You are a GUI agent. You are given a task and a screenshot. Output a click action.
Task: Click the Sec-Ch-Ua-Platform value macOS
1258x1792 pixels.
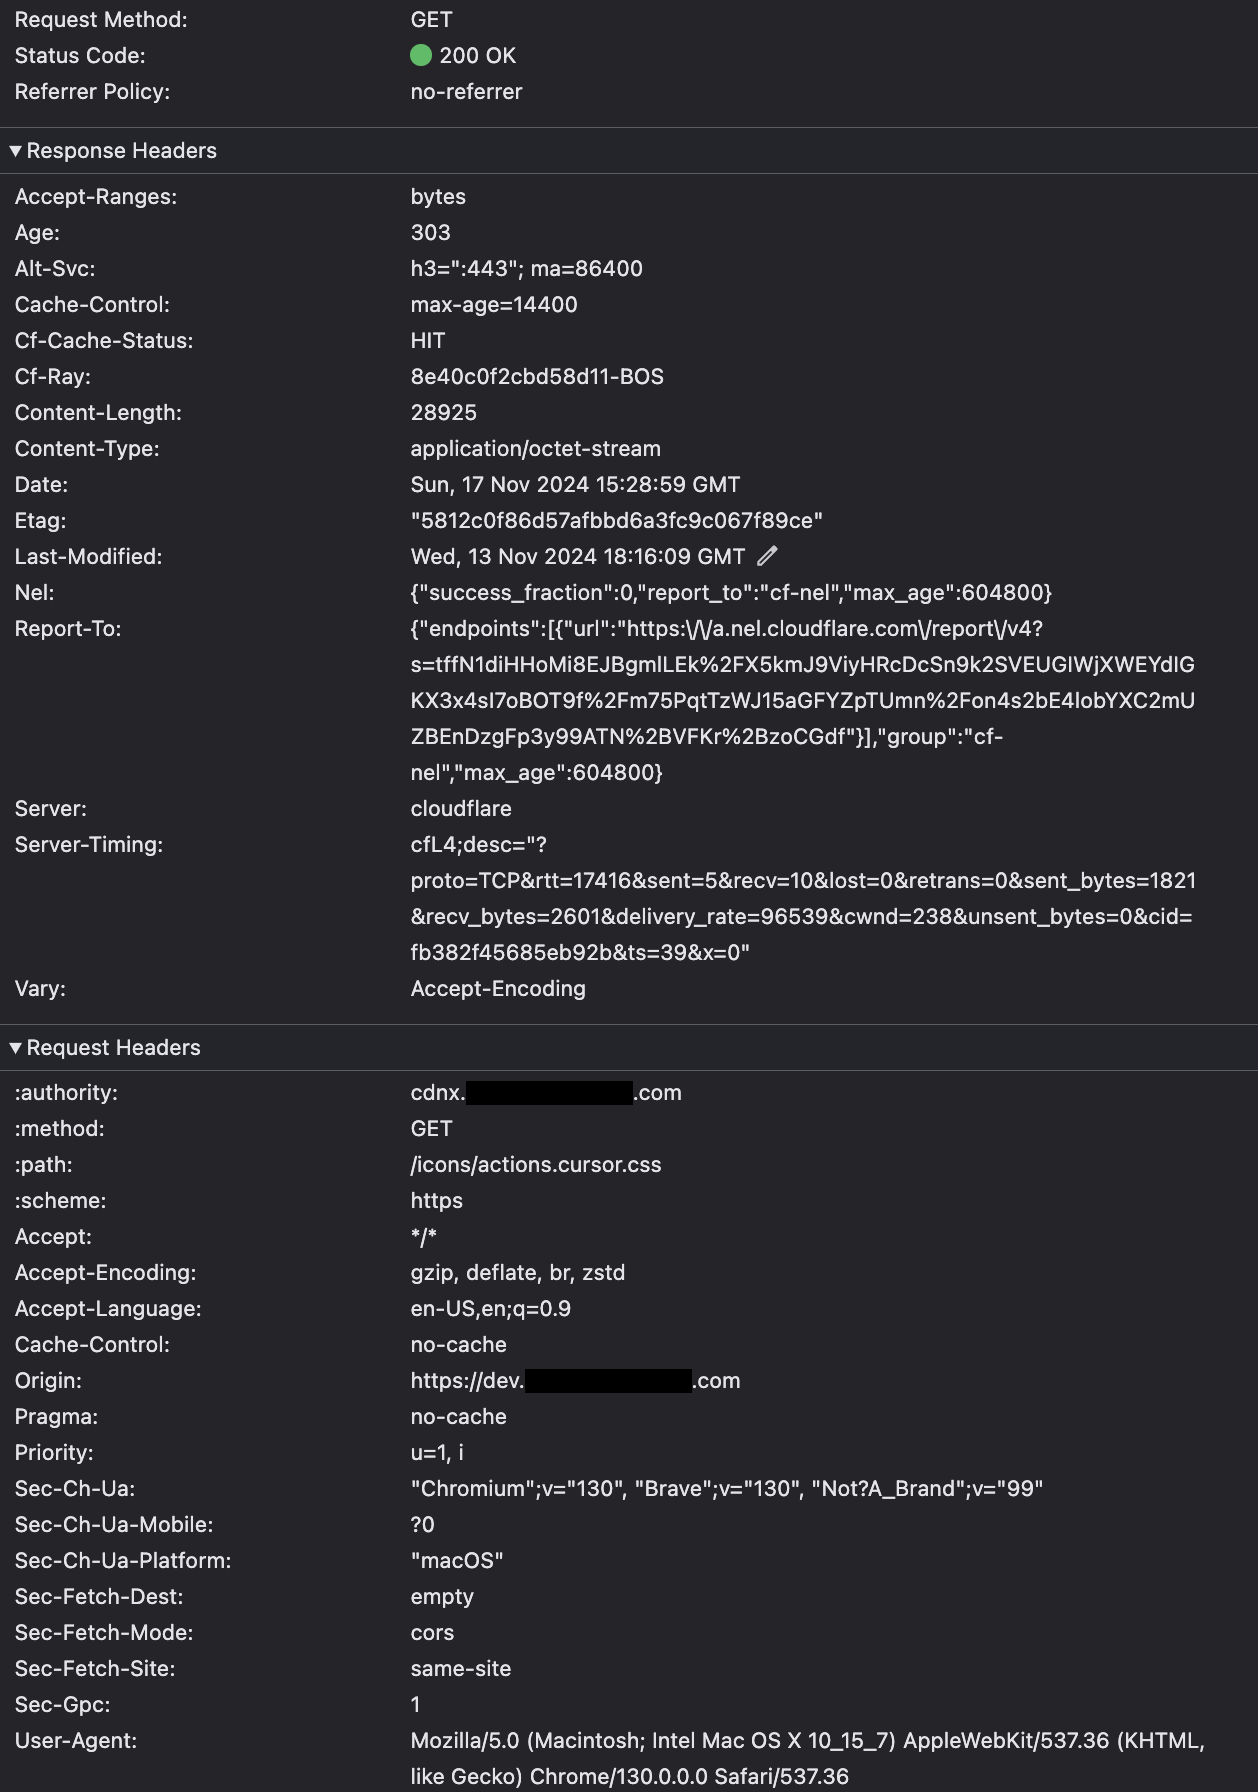click(457, 1560)
